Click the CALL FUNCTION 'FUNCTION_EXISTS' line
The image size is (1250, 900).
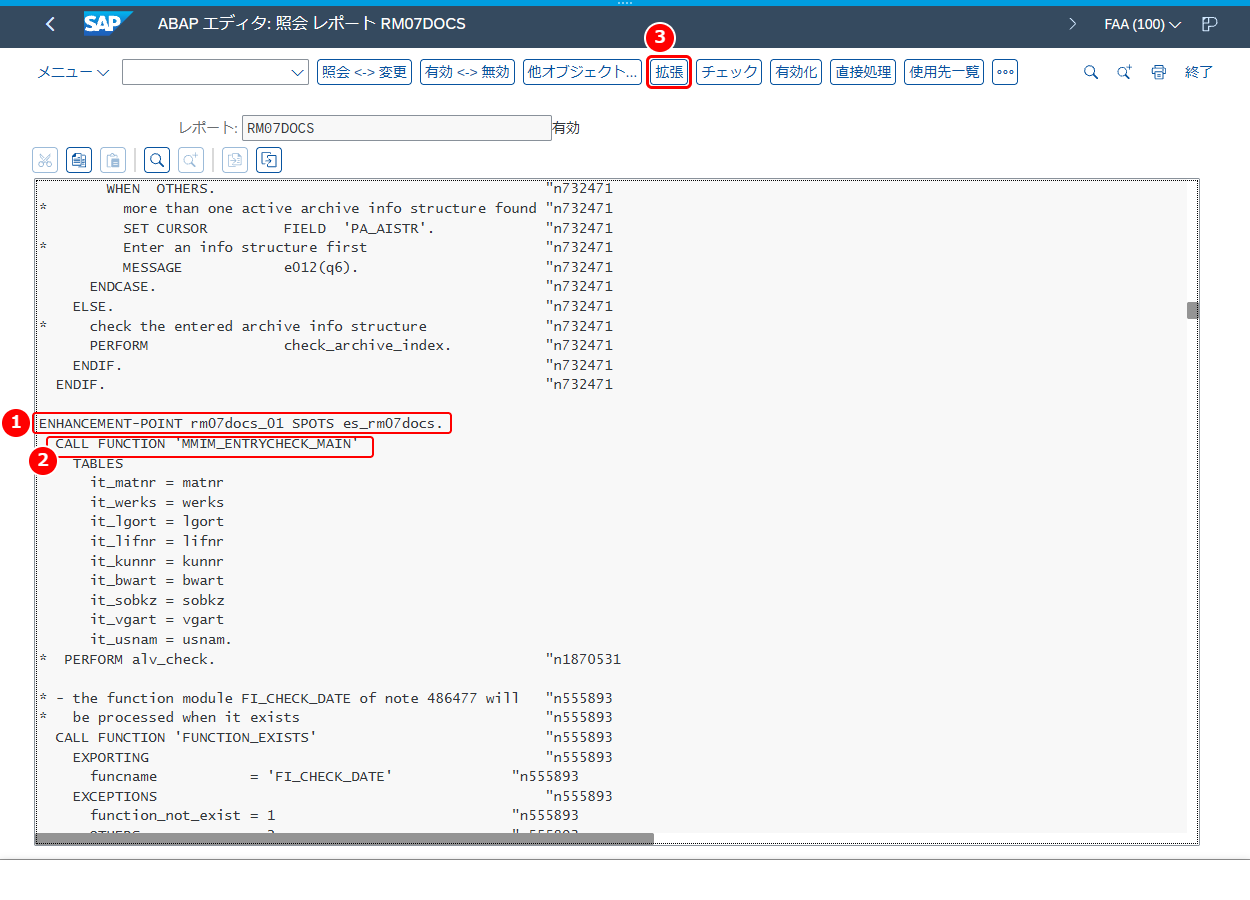(186, 737)
